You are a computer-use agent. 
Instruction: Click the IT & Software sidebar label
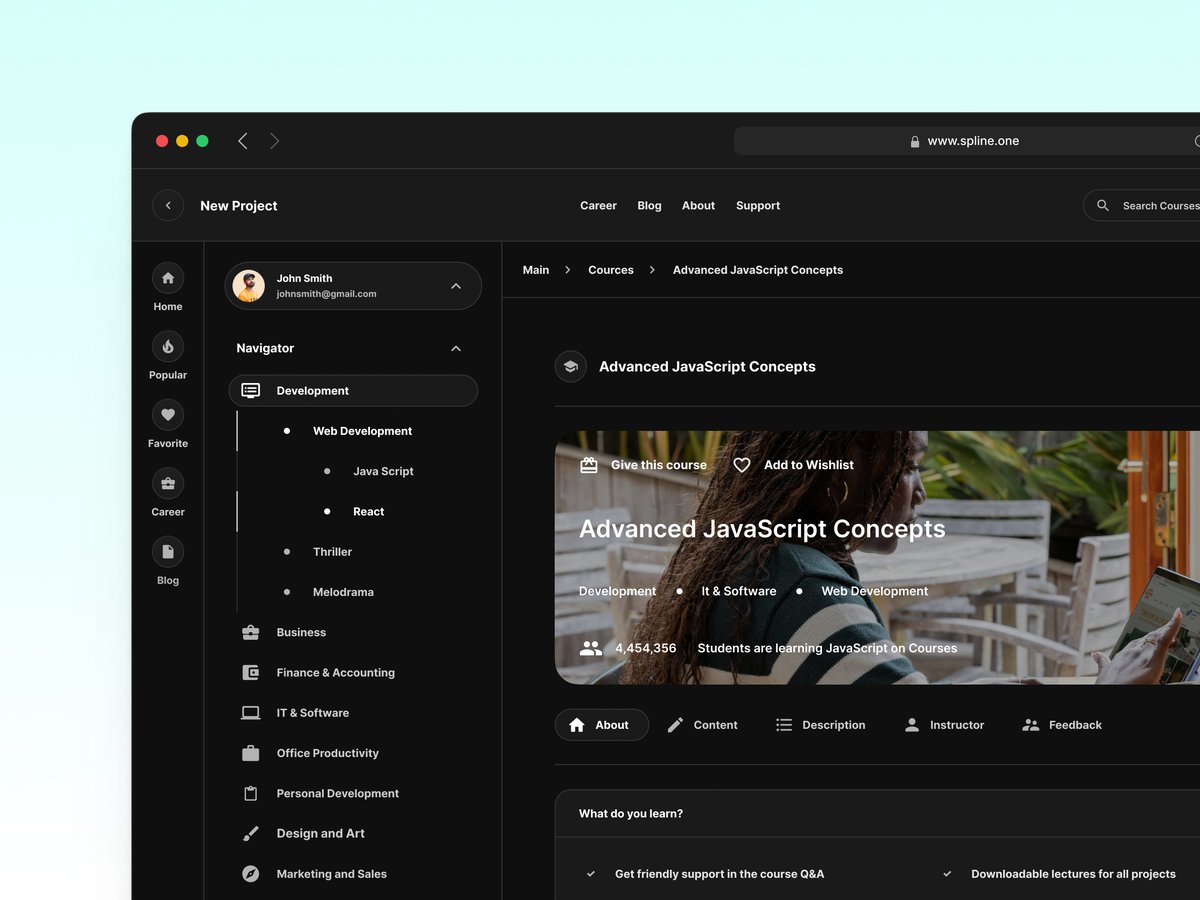coord(313,713)
